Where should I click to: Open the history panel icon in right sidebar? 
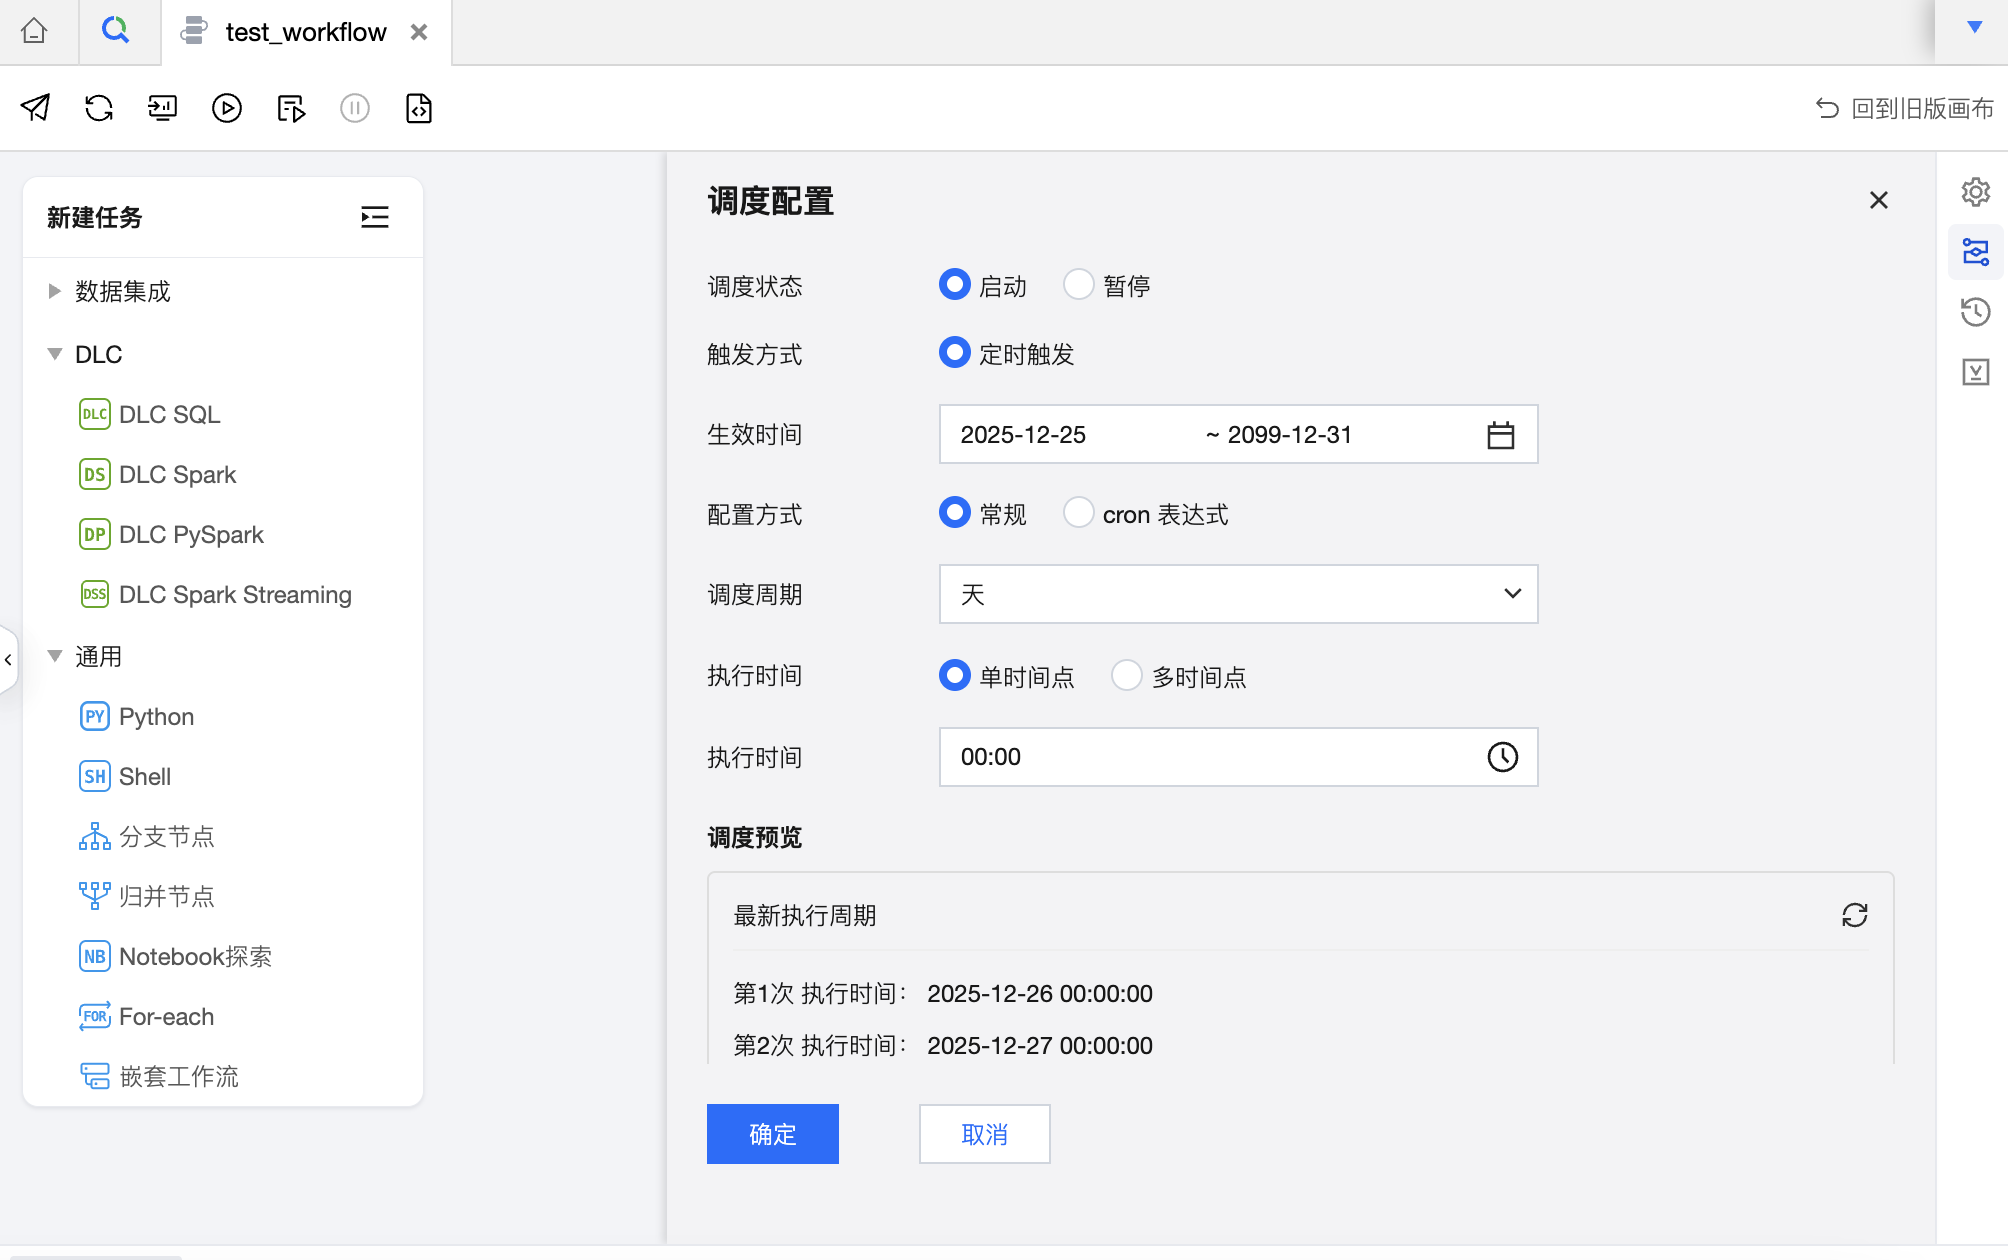[x=1975, y=312]
